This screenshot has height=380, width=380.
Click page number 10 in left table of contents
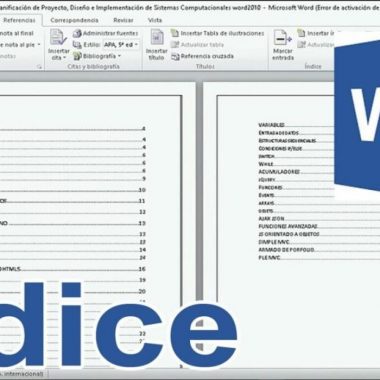point(142,190)
